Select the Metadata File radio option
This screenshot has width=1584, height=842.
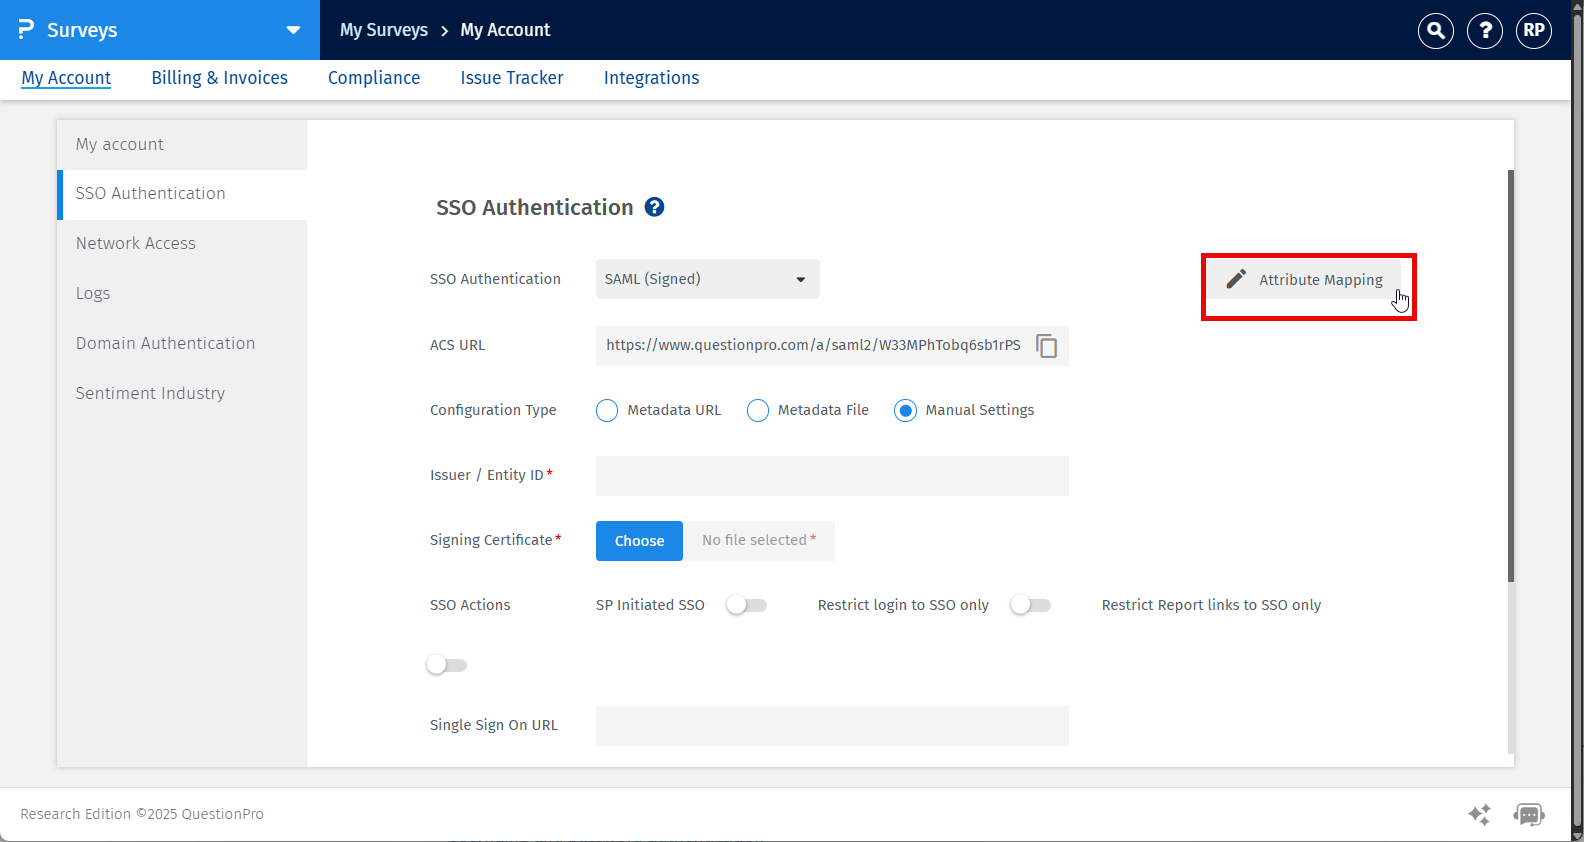click(x=758, y=411)
